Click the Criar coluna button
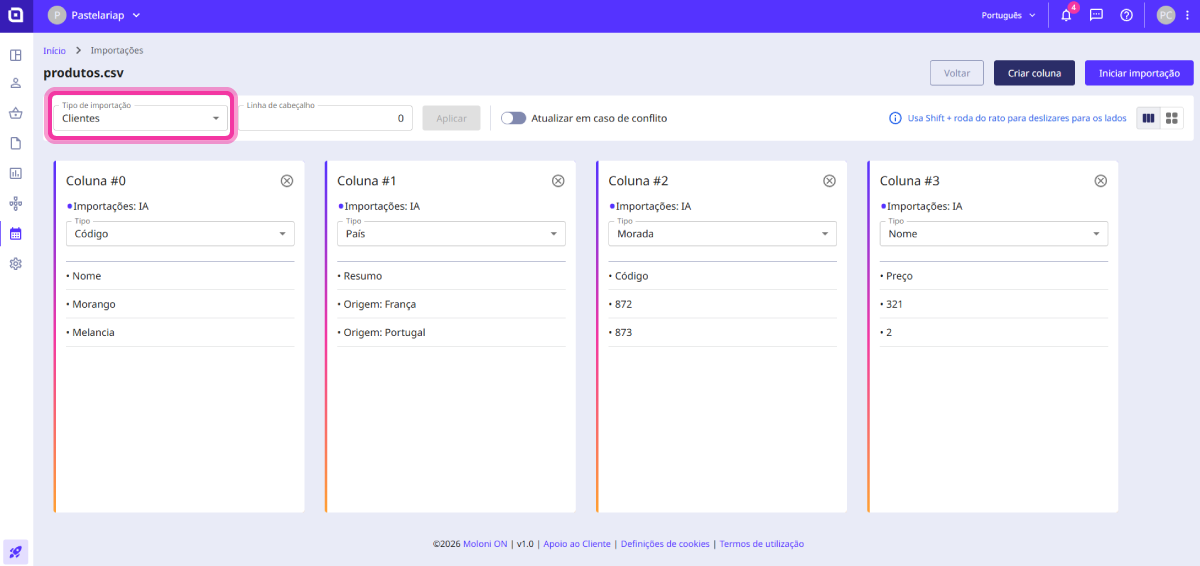Screen dimensions: 1200x566 [x=1034, y=73]
